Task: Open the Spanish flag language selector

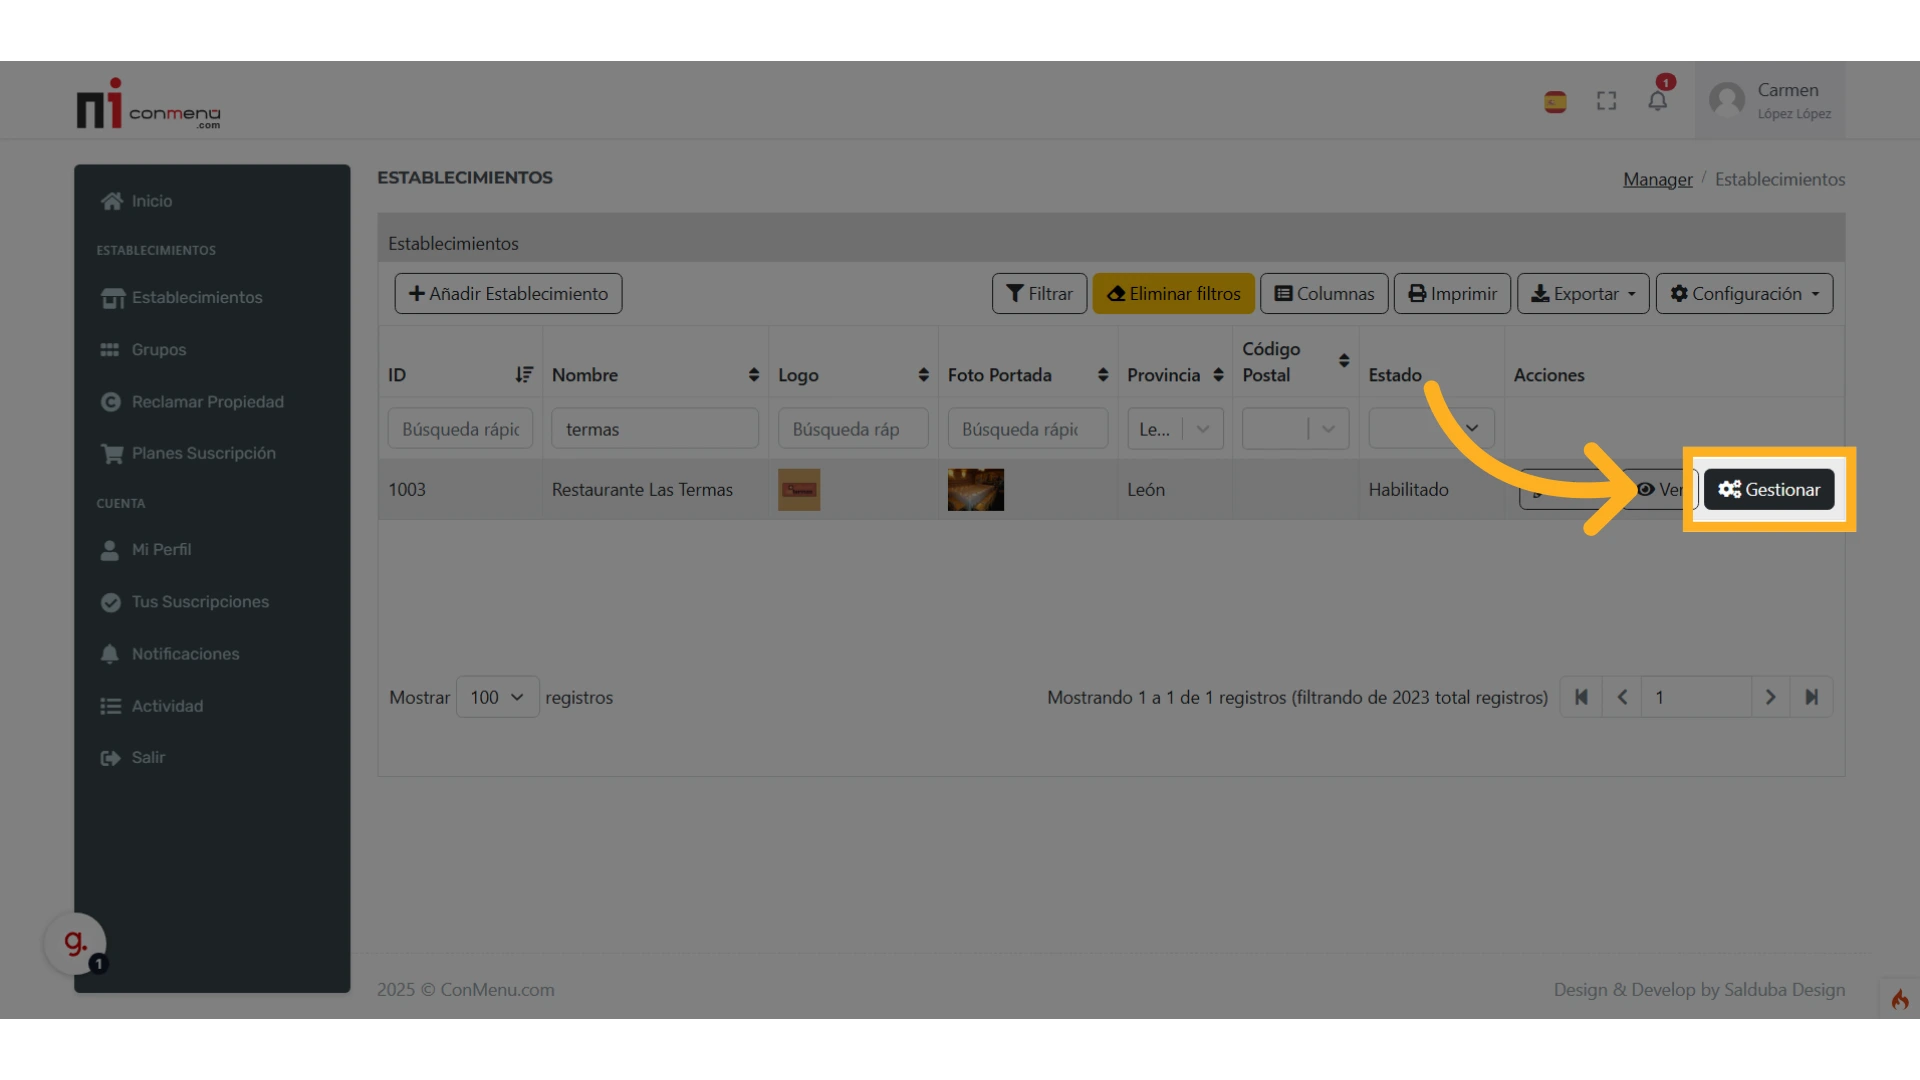Action: click(1554, 101)
